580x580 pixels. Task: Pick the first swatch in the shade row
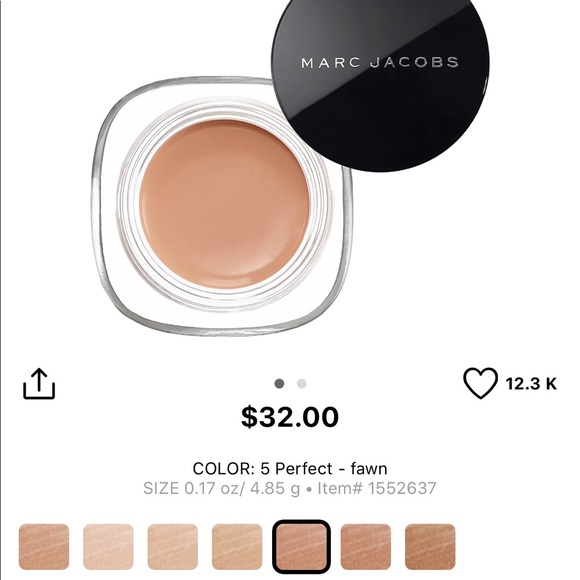point(44,546)
